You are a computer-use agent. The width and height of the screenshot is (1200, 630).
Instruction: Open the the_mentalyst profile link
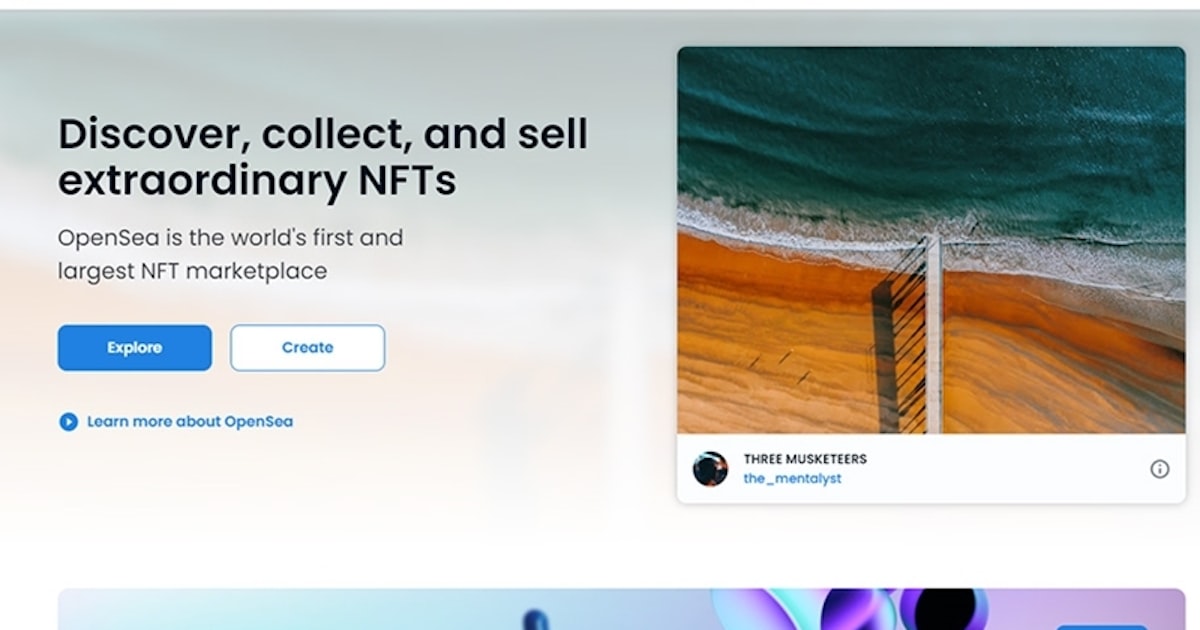(x=792, y=479)
